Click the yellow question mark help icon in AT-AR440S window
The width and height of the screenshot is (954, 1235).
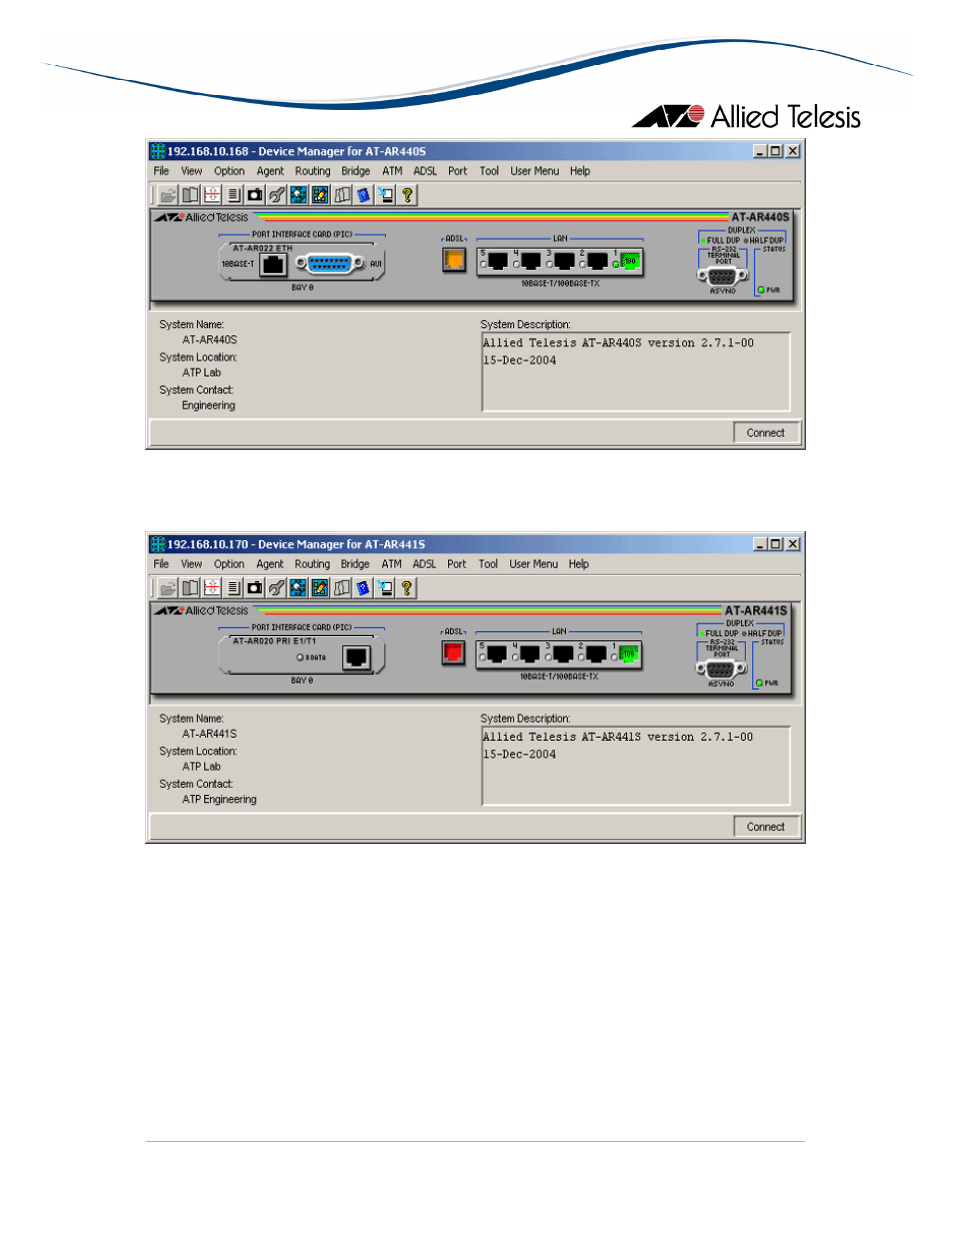coord(407,195)
